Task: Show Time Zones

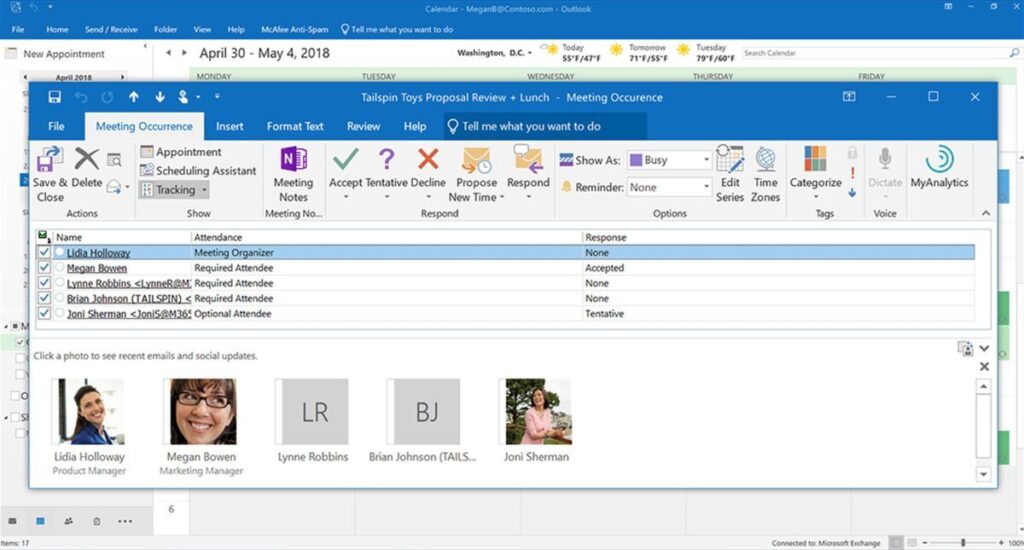Action: click(x=765, y=174)
